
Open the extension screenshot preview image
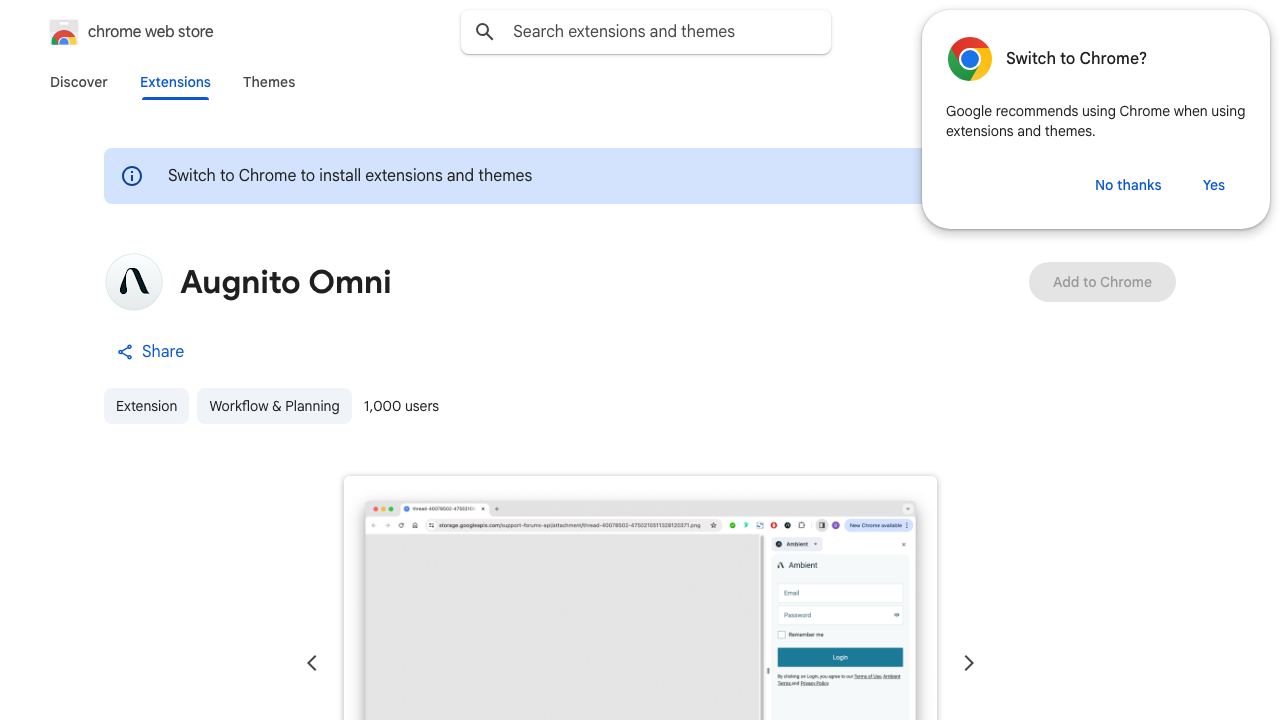pyautogui.click(x=640, y=598)
